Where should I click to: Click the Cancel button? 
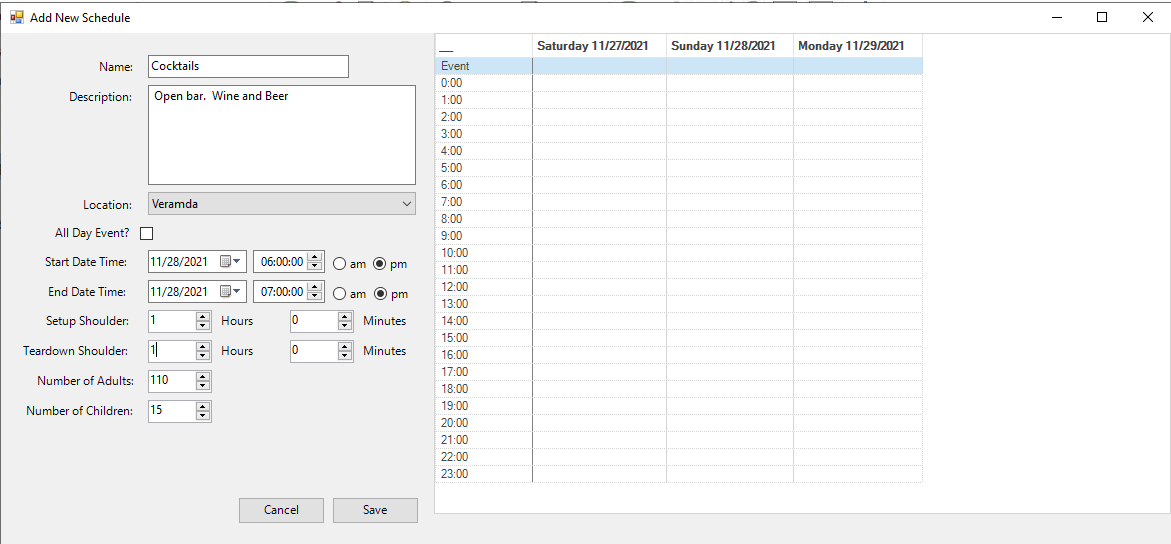[x=281, y=510]
